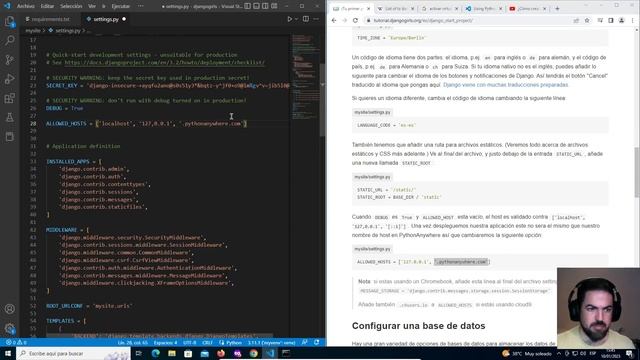Open the Source Control view
The height and width of the screenshot is (360, 640).
9,60
